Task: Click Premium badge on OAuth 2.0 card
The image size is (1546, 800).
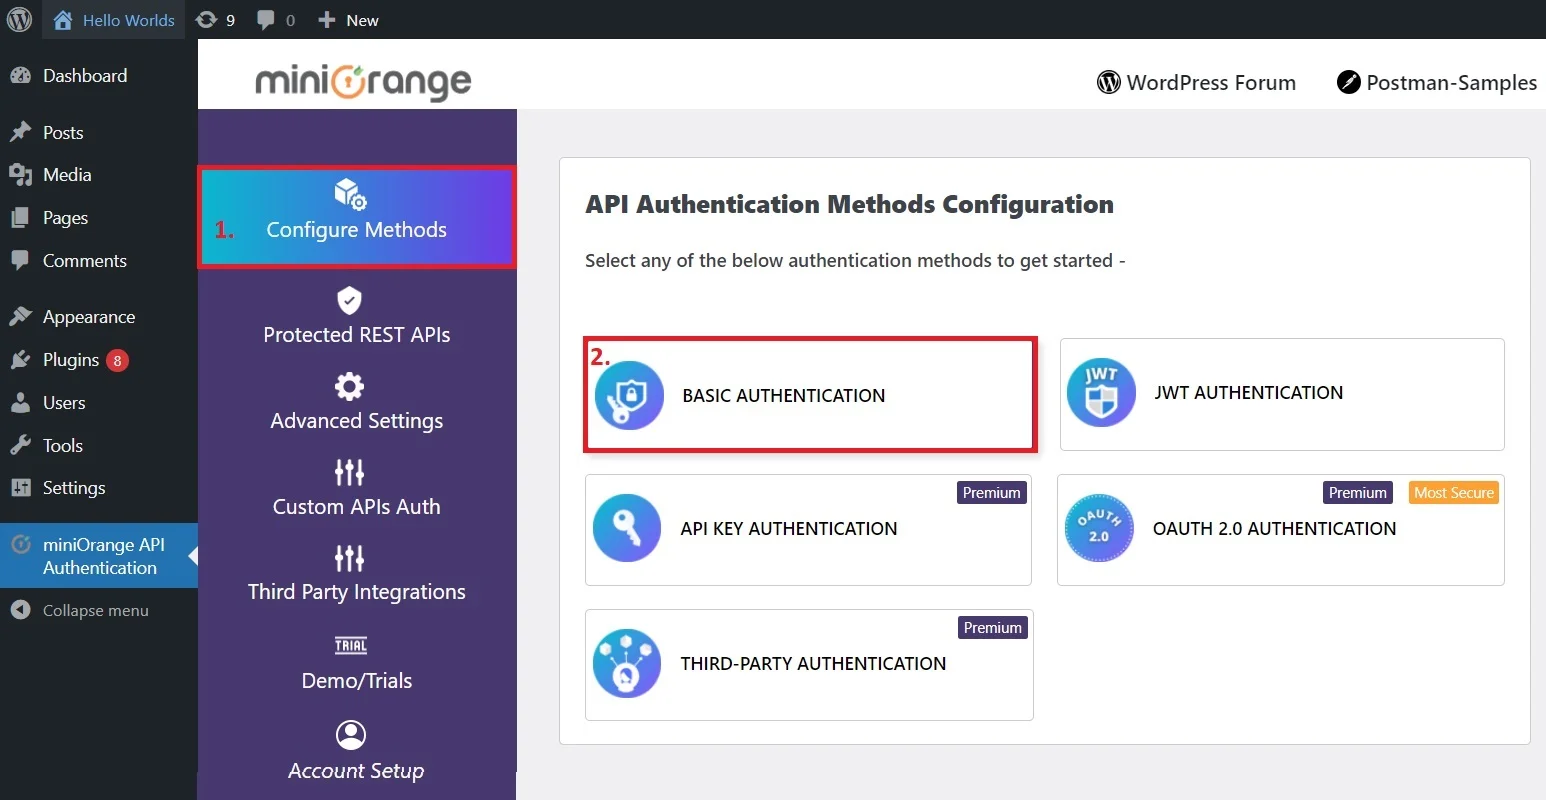Action: click(1358, 493)
